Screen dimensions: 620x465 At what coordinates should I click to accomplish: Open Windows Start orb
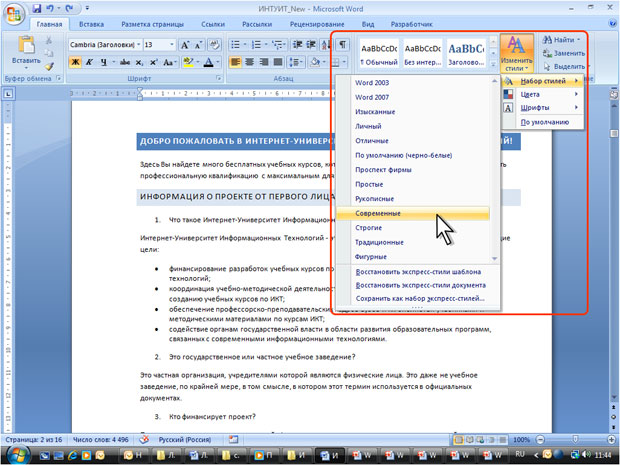pyautogui.click(x=17, y=455)
